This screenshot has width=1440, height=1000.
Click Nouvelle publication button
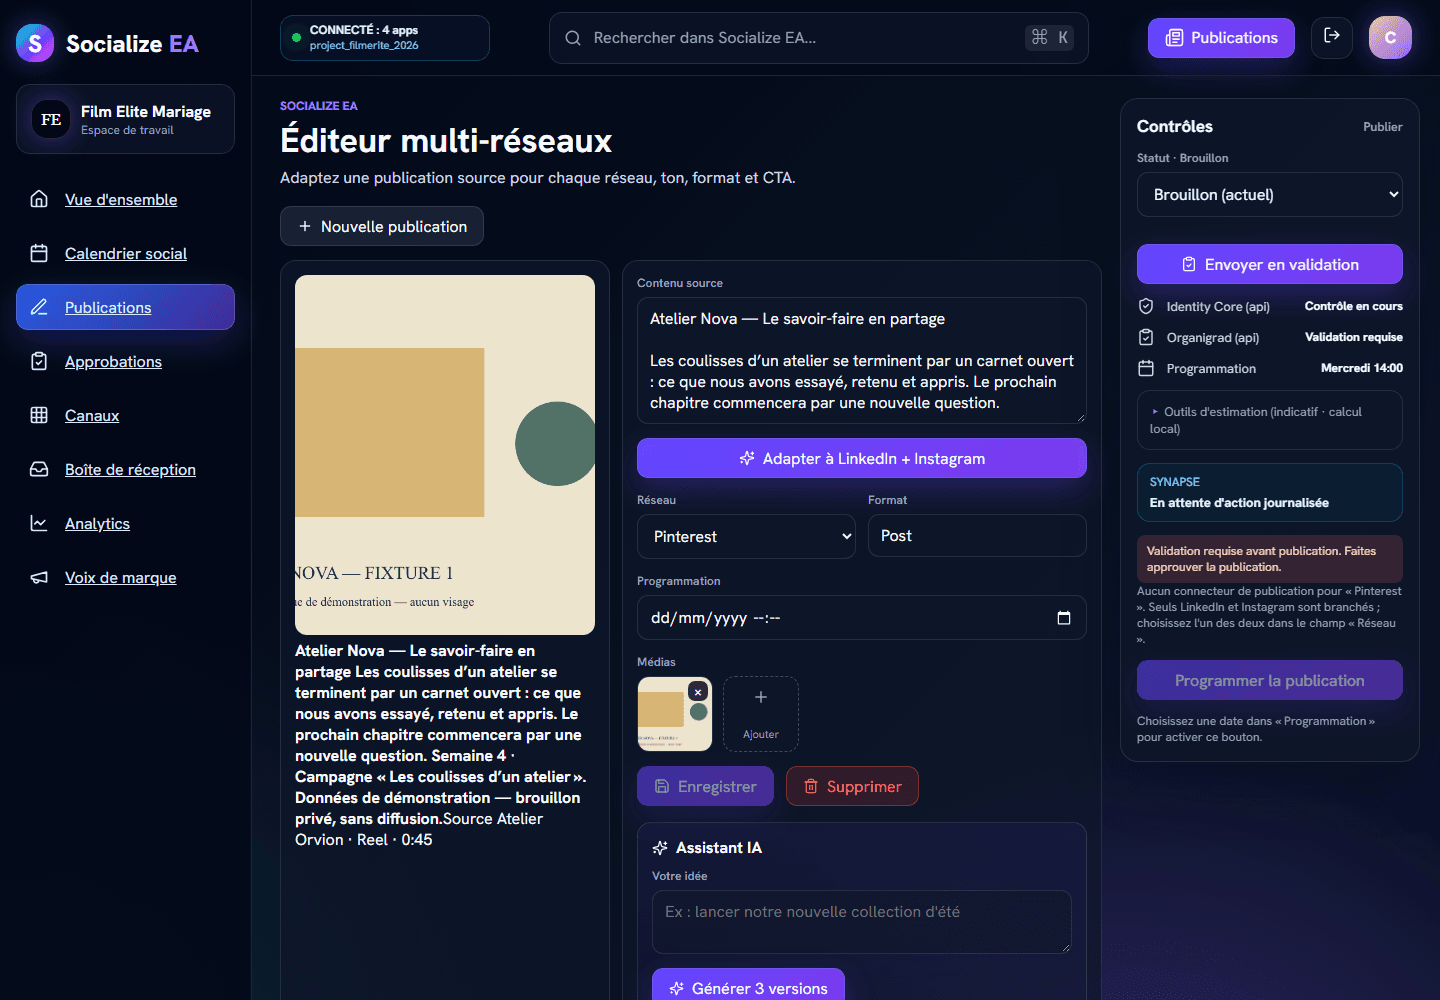coord(382,226)
